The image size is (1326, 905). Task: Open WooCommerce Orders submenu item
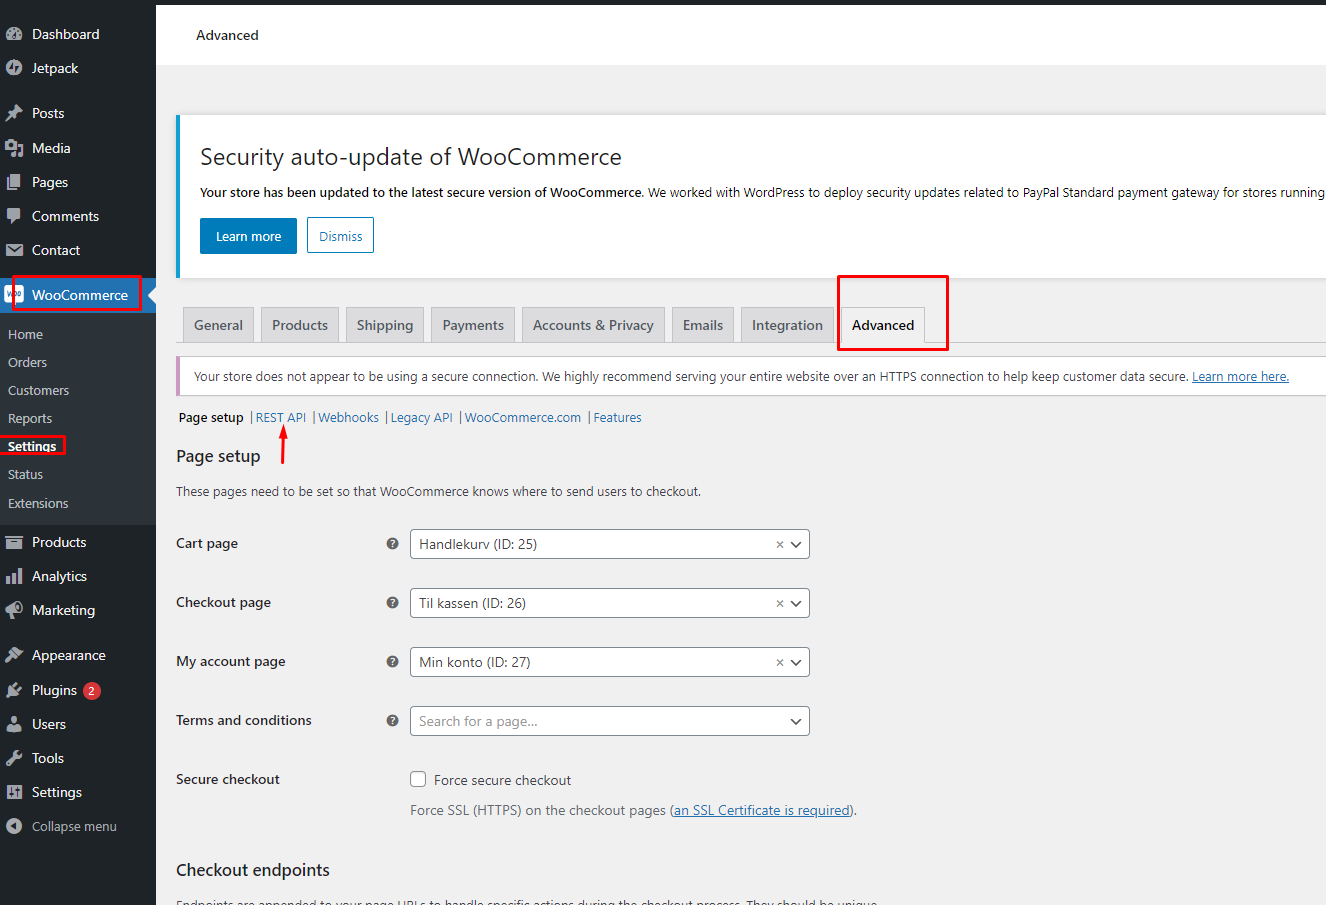click(27, 363)
